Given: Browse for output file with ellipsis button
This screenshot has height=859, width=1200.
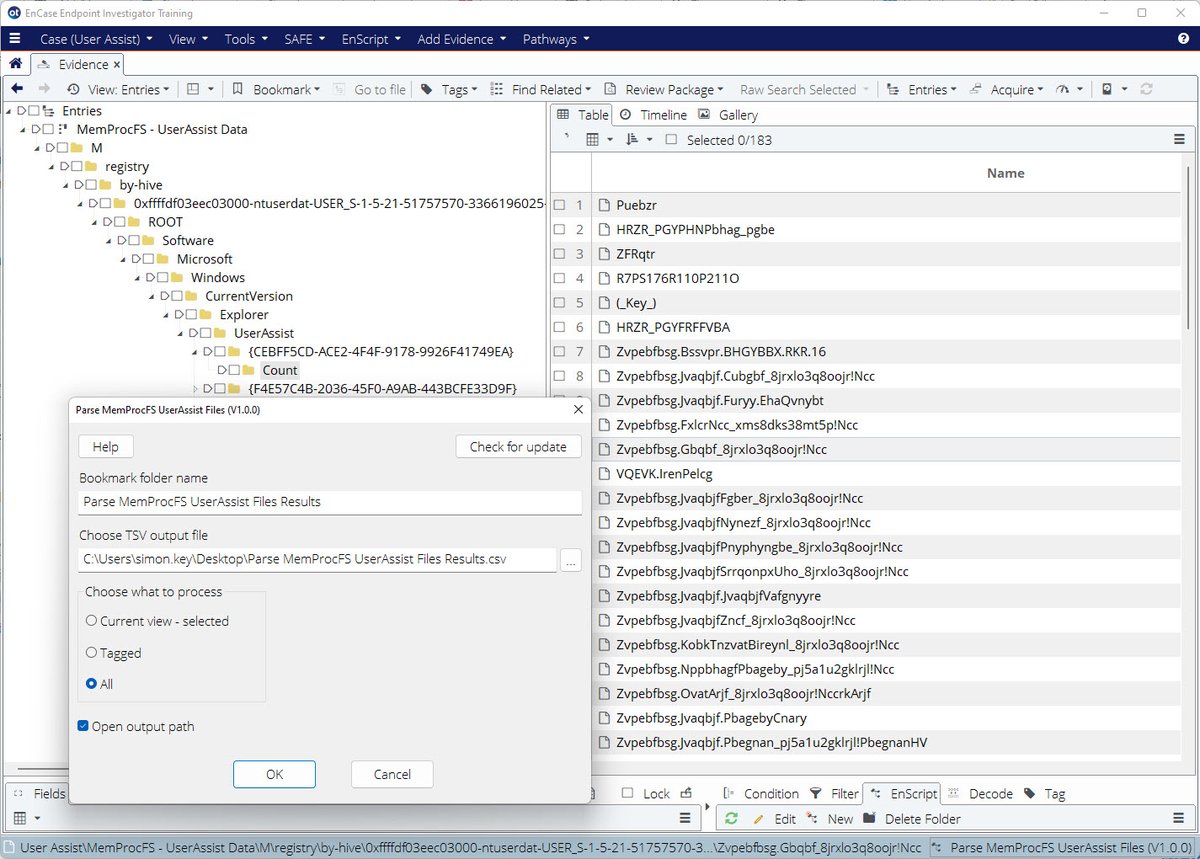Looking at the screenshot, I should [x=571, y=560].
